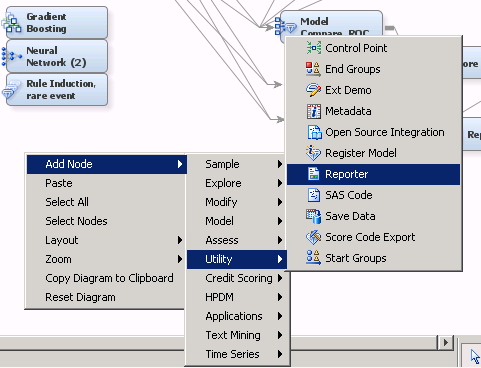Open the Model node category
Image resolution: width=481 pixels, height=368 pixels.
pyautogui.click(x=237, y=221)
